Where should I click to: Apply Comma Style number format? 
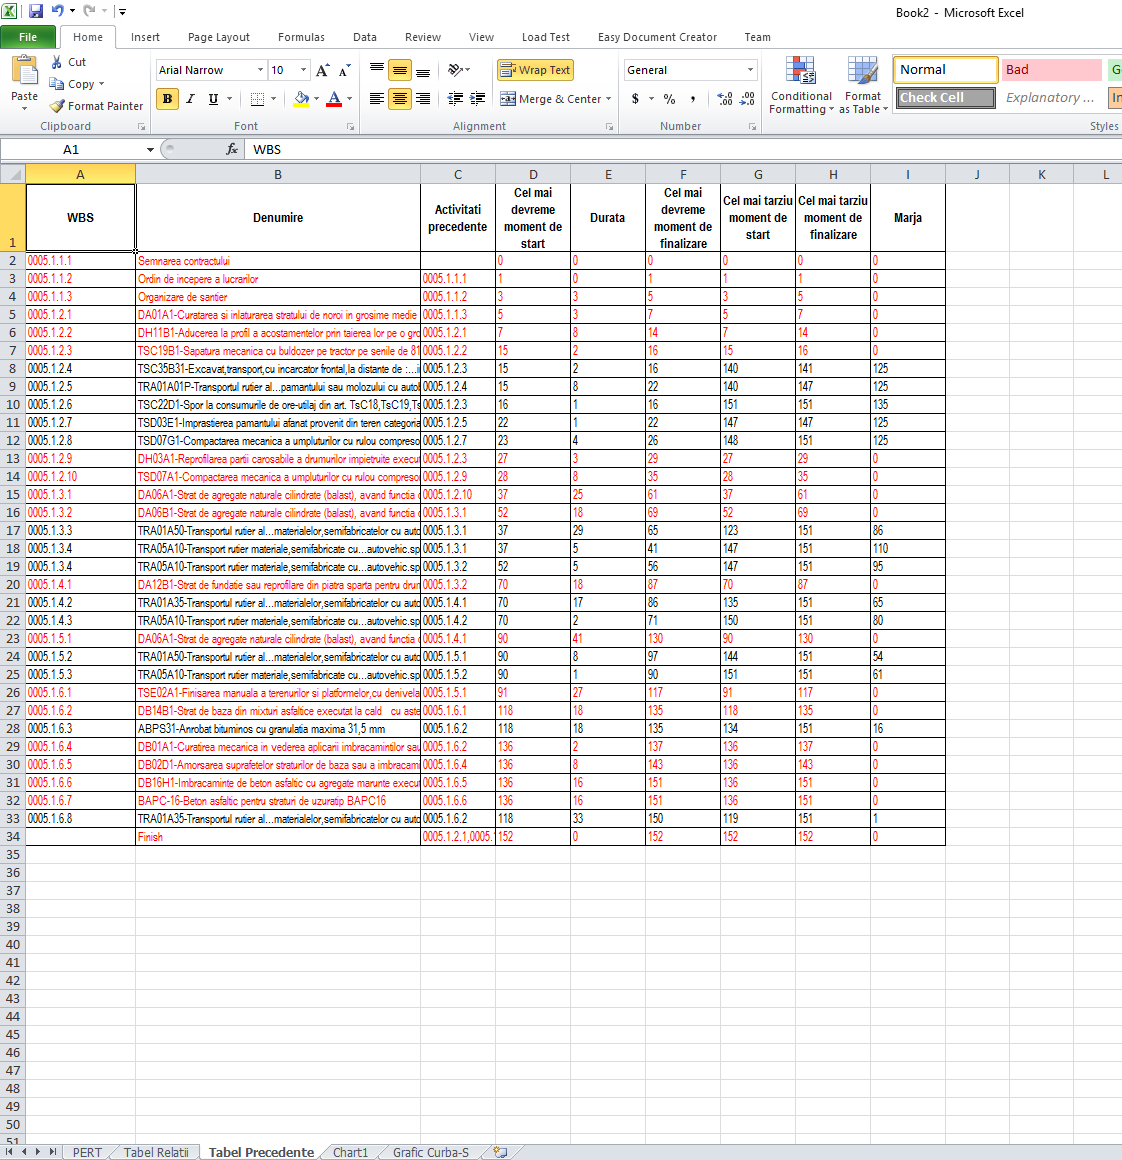tap(692, 98)
